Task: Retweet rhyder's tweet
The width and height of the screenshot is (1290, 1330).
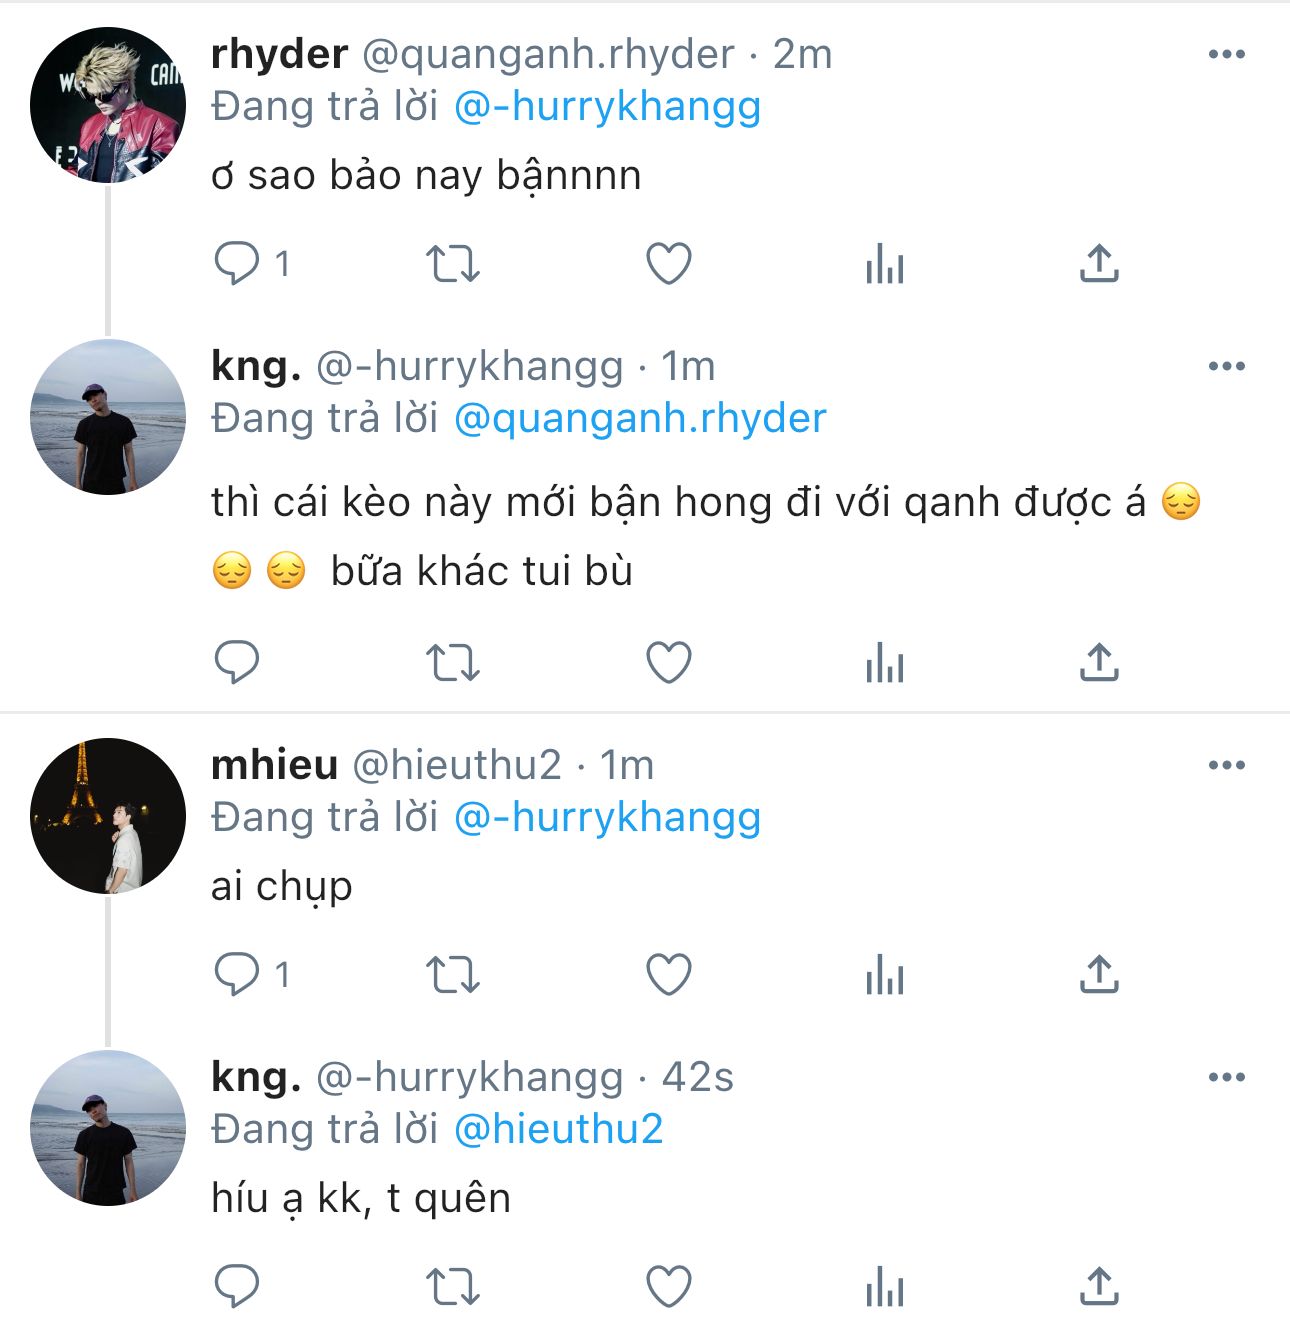Action: tap(453, 264)
